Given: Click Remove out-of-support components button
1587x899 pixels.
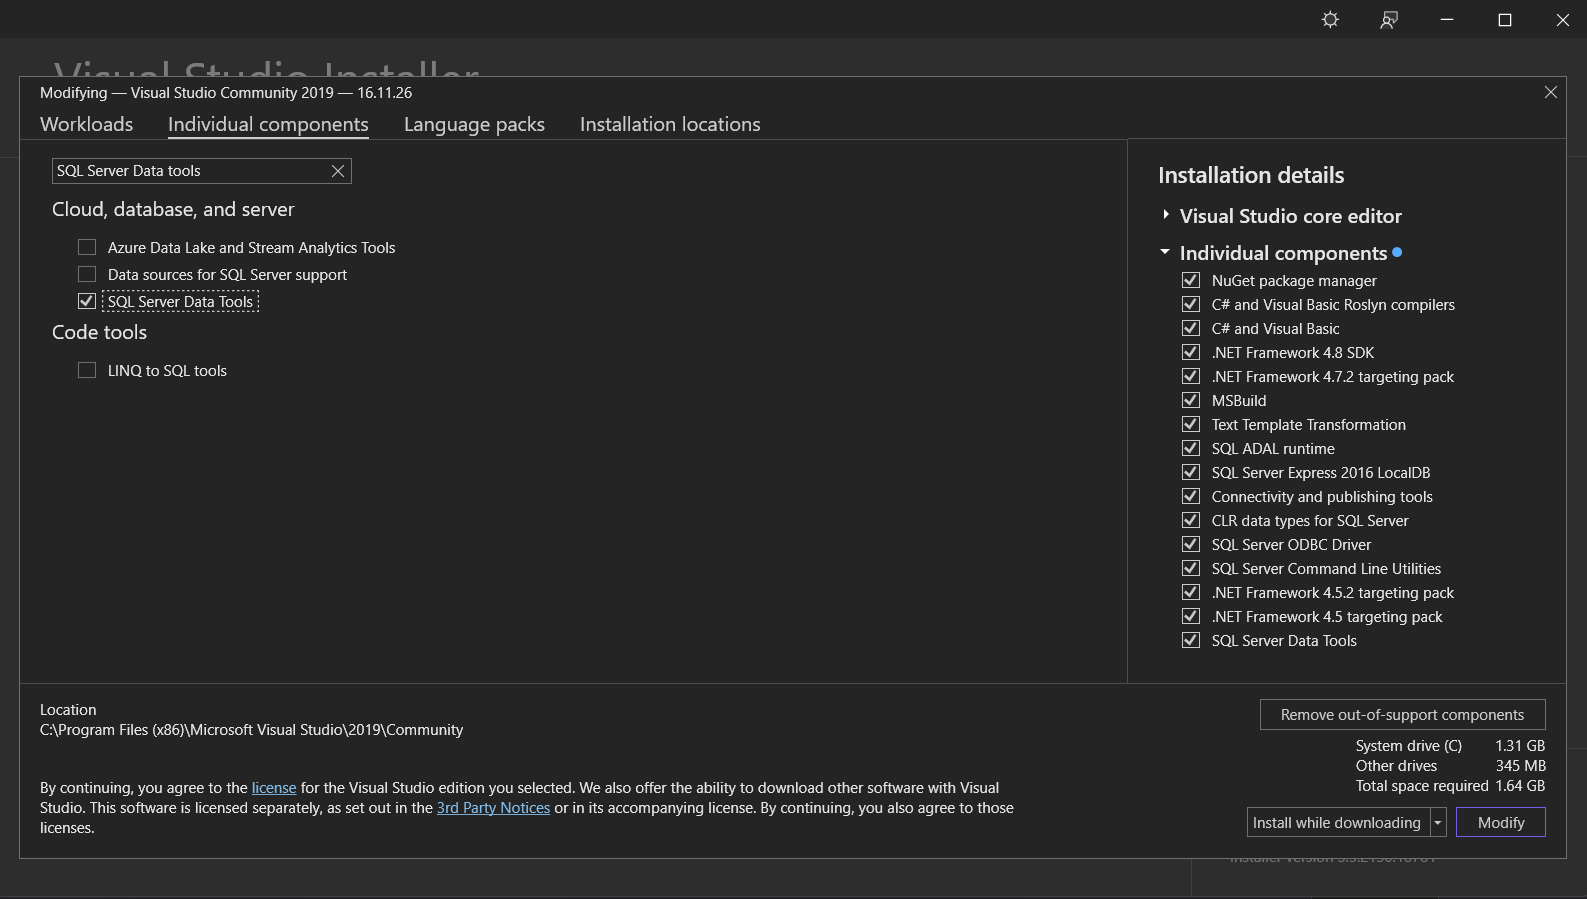Looking at the screenshot, I should [x=1402, y=714].
